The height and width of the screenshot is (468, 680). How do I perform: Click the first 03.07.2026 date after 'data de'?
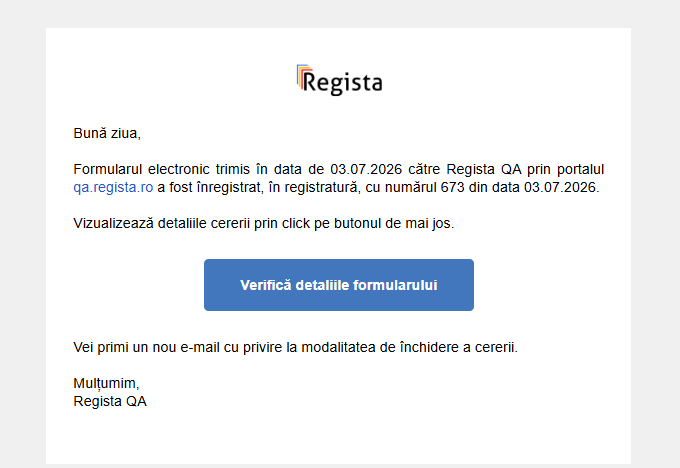(366, 169)
